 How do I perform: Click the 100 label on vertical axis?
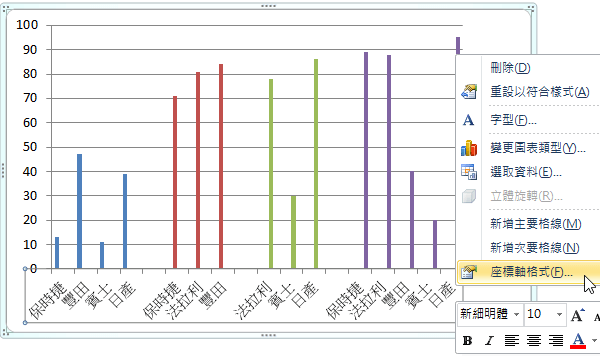coord(27,25)
